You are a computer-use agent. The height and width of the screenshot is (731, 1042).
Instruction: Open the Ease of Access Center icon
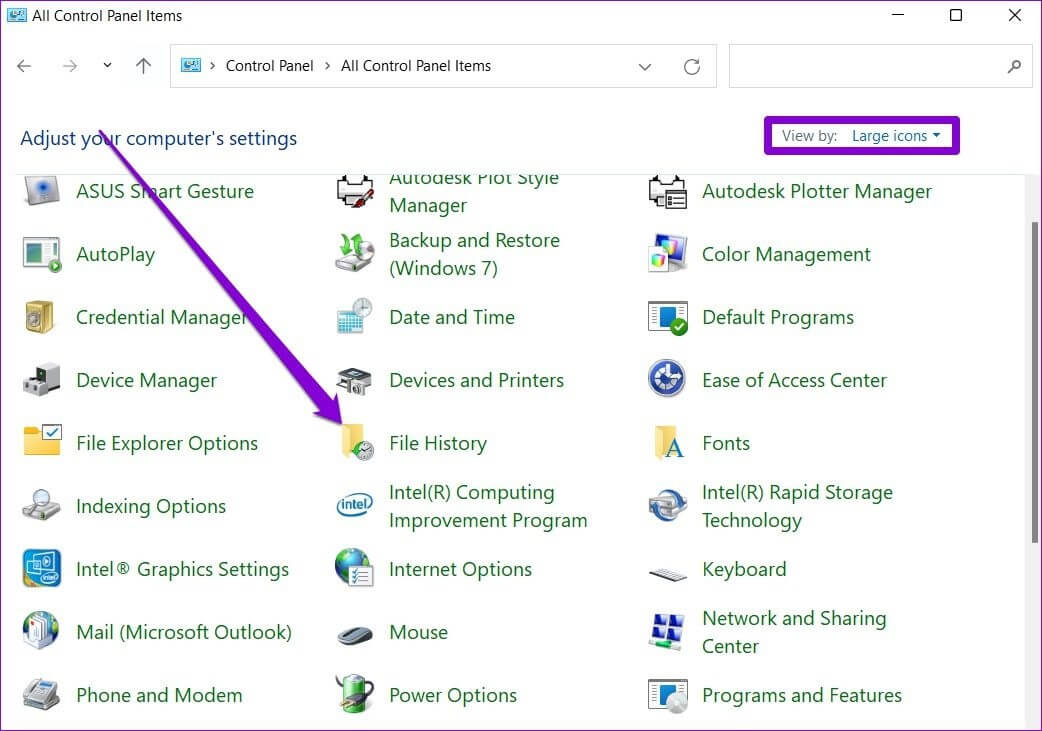pyautogui.click(x=667, y=378)
